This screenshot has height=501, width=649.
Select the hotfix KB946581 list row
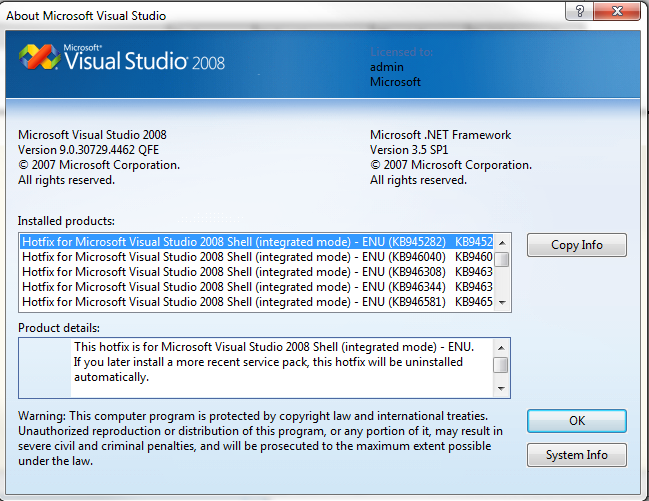[x=257, y=302]
